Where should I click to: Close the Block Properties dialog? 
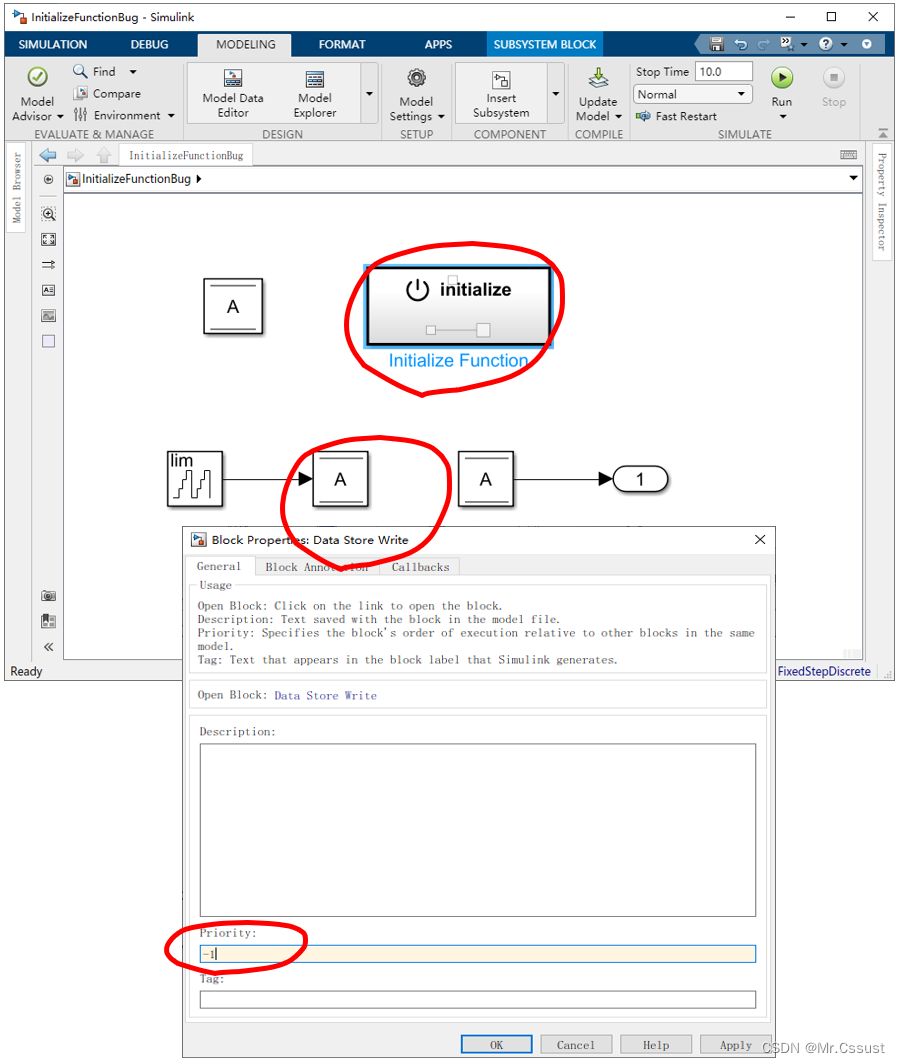(x=760, y=540)
